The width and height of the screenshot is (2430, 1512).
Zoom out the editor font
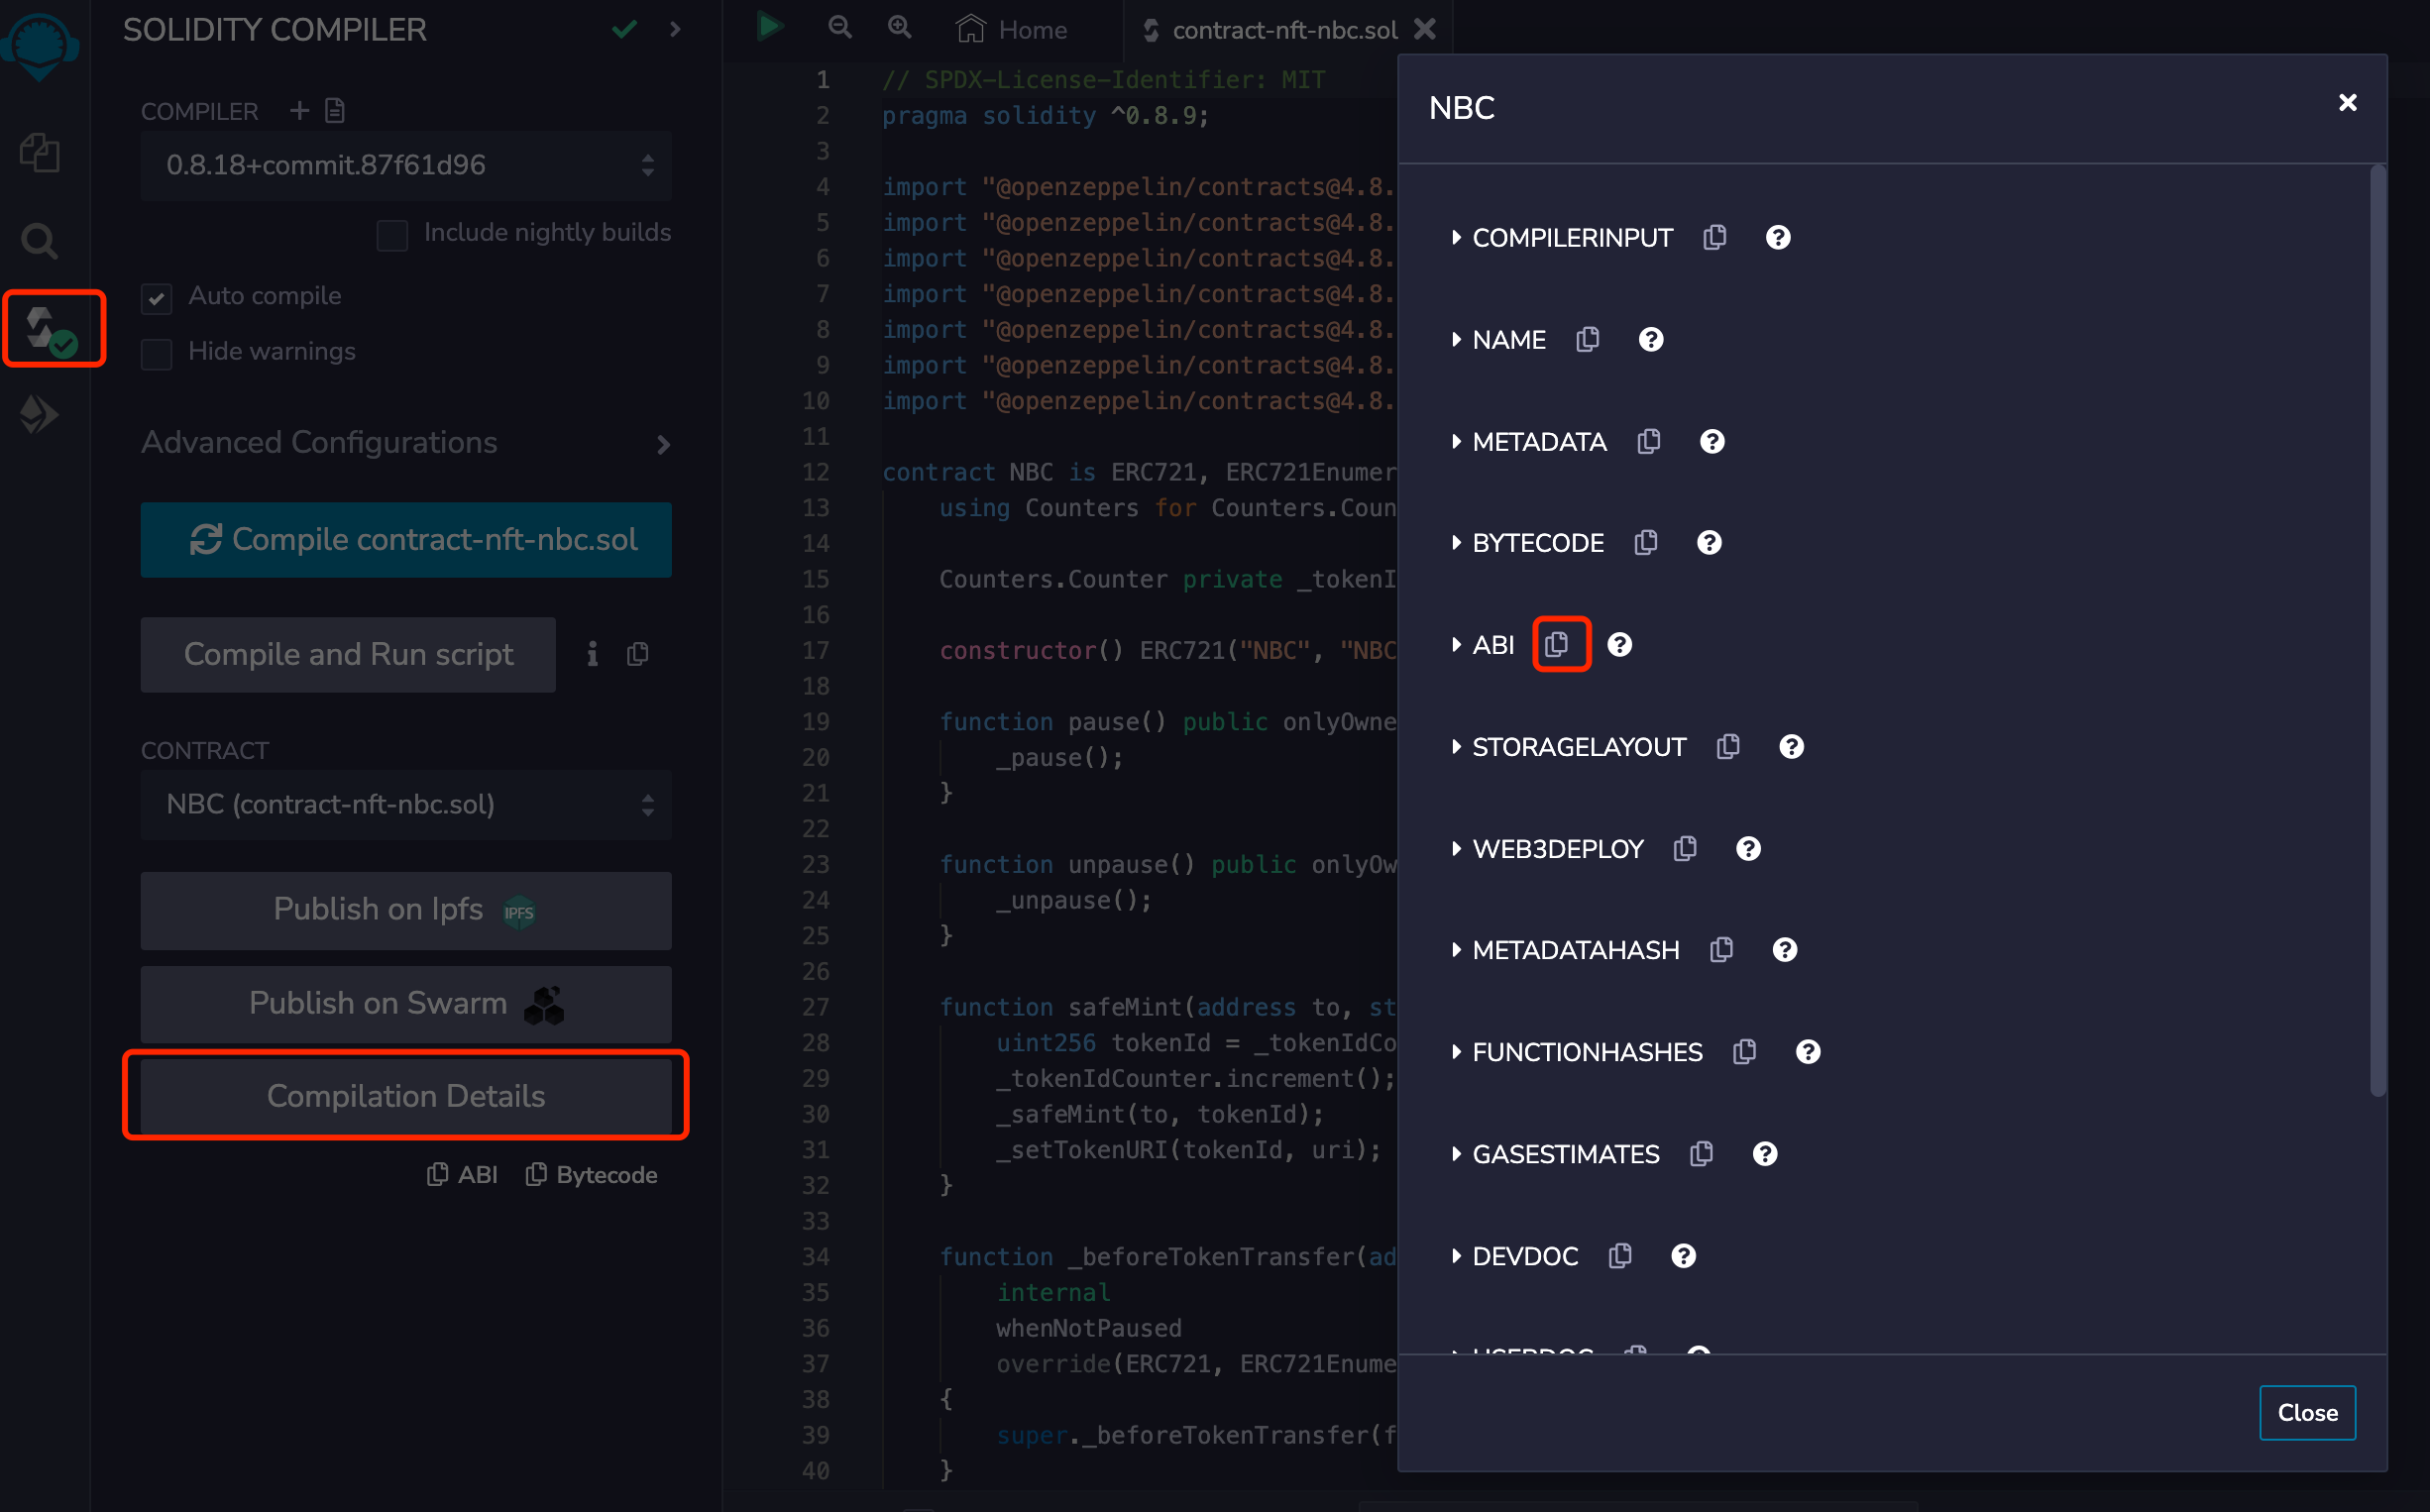click(x=840, y=27)
